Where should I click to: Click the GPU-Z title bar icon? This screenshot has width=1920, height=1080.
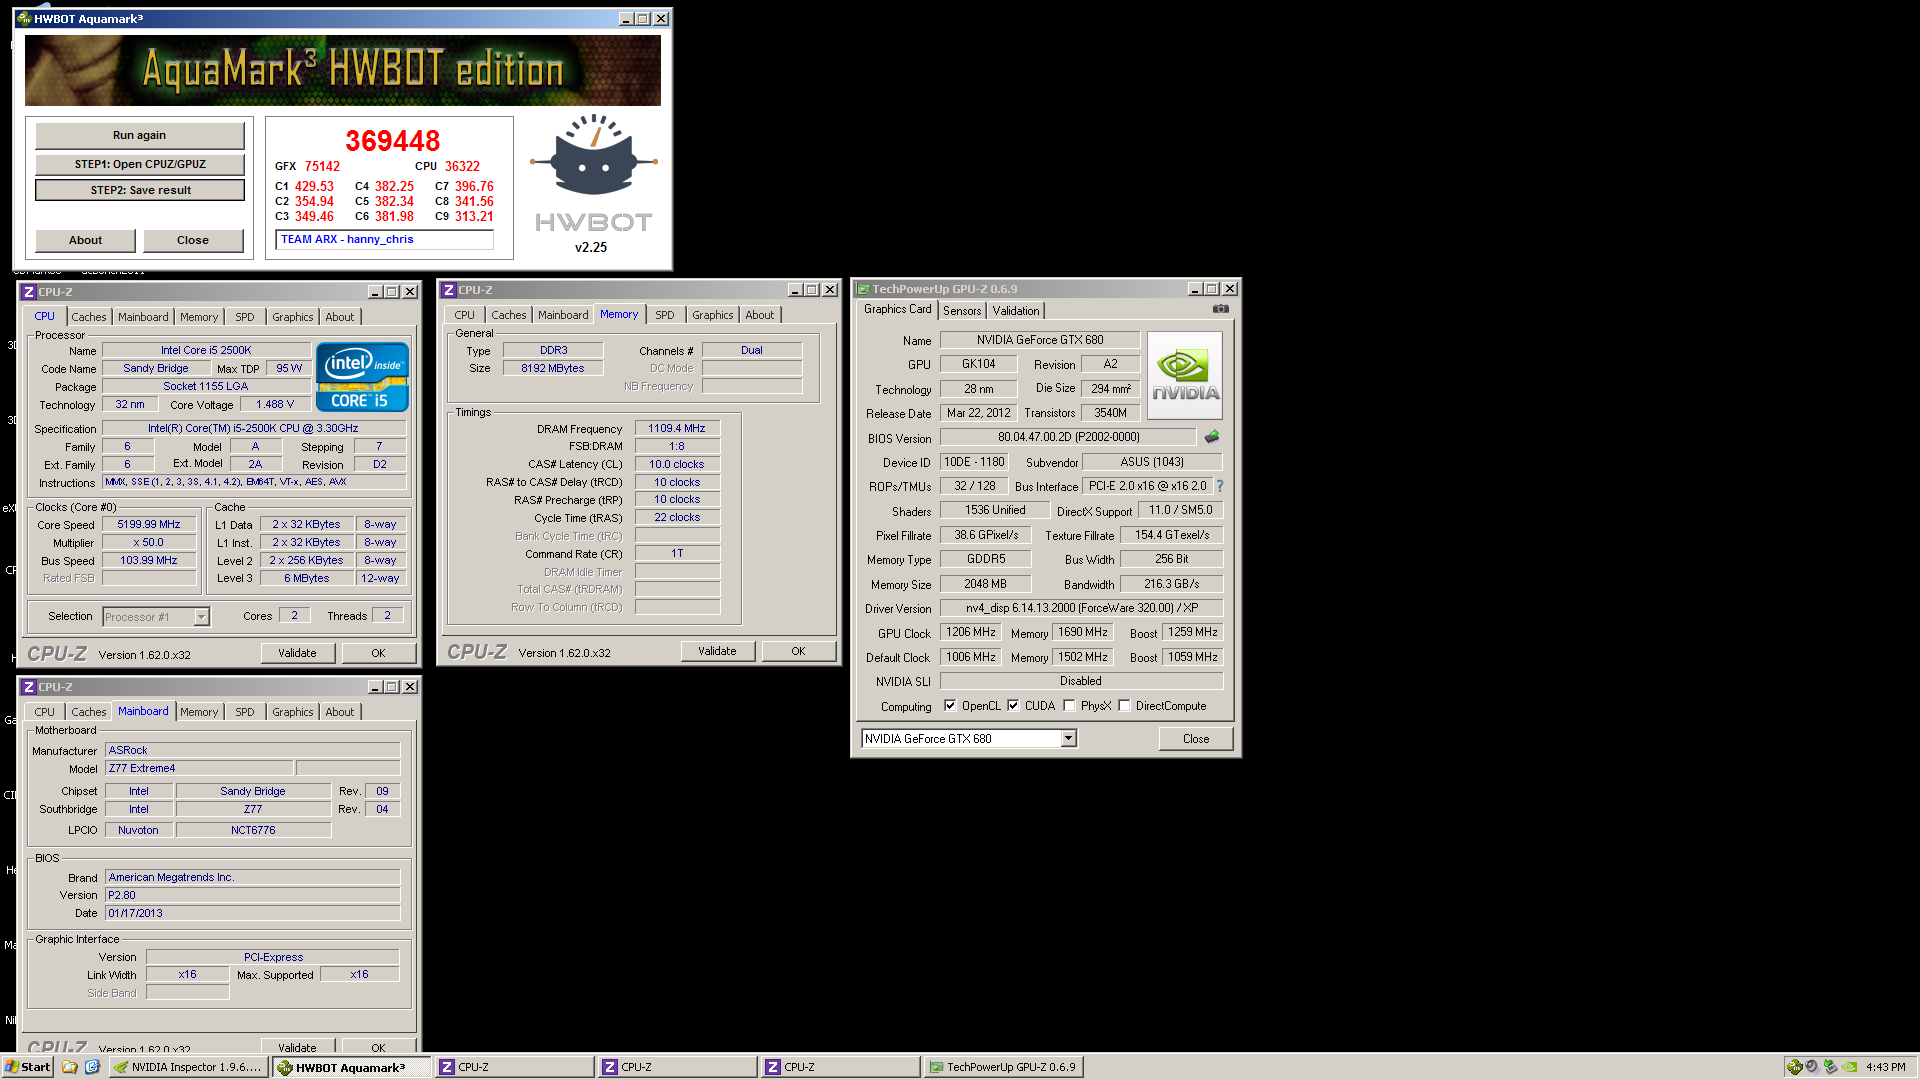click(x=862, y=289)
